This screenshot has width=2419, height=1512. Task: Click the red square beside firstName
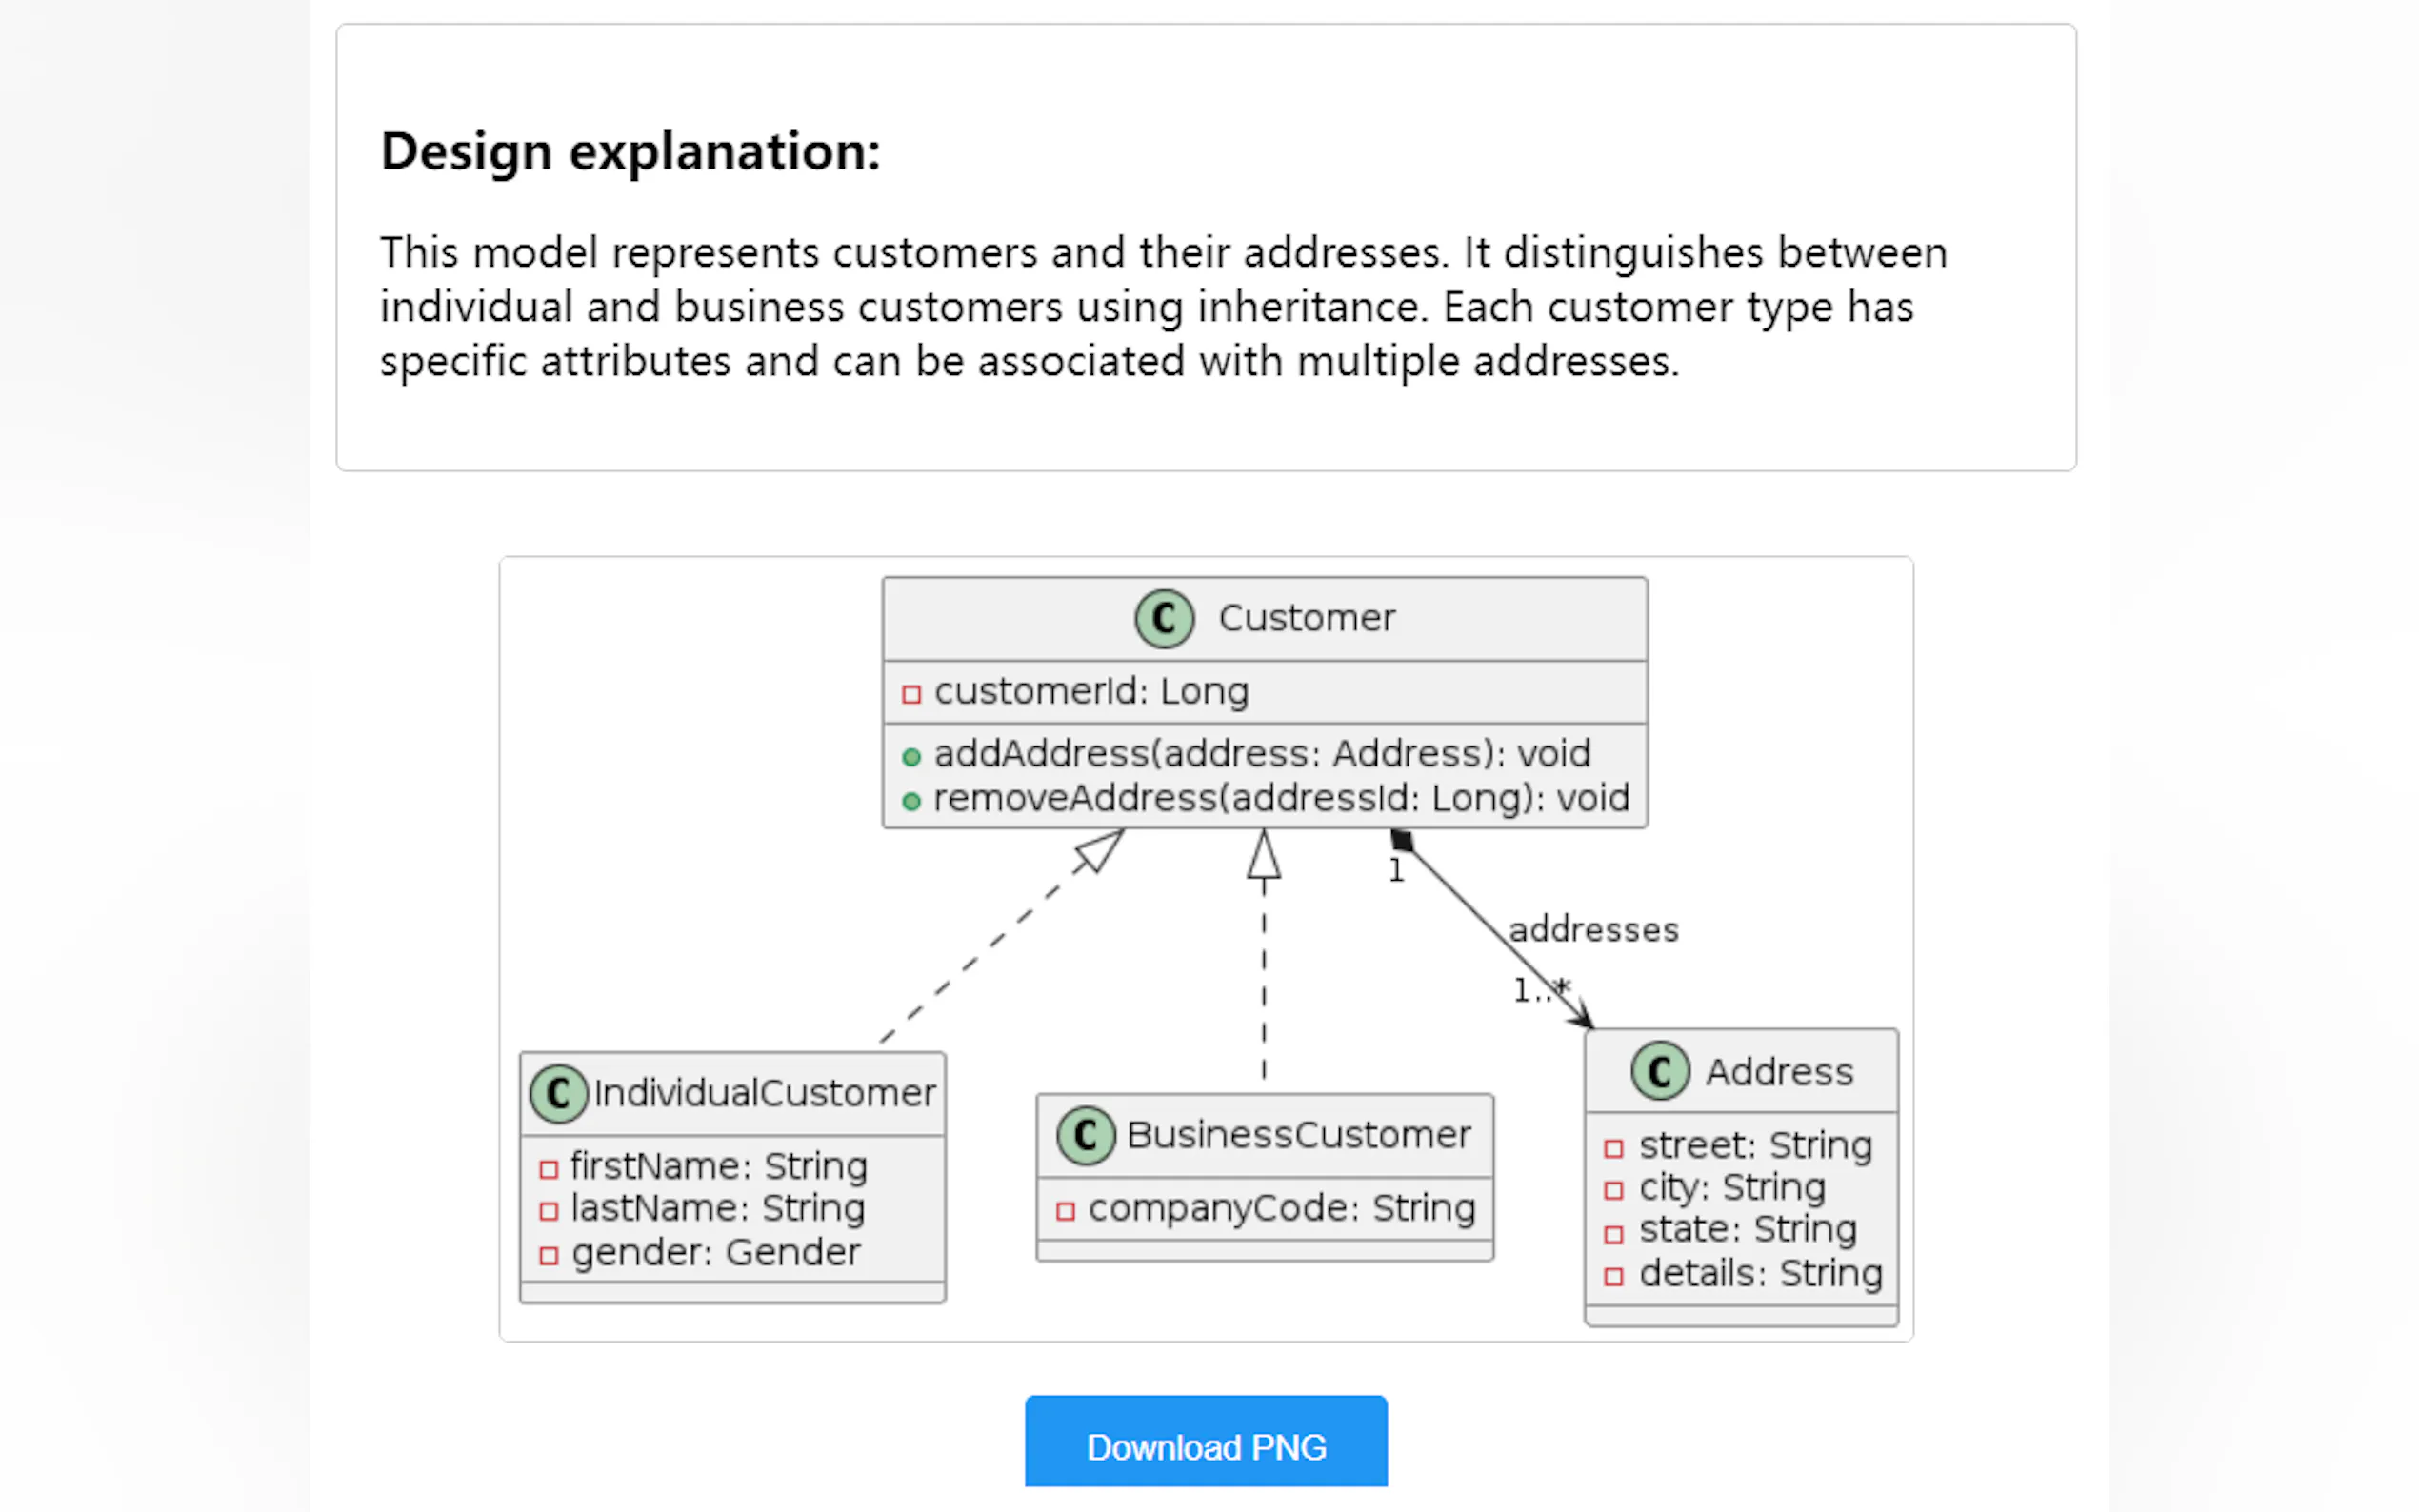click(x=548, y=1169)
